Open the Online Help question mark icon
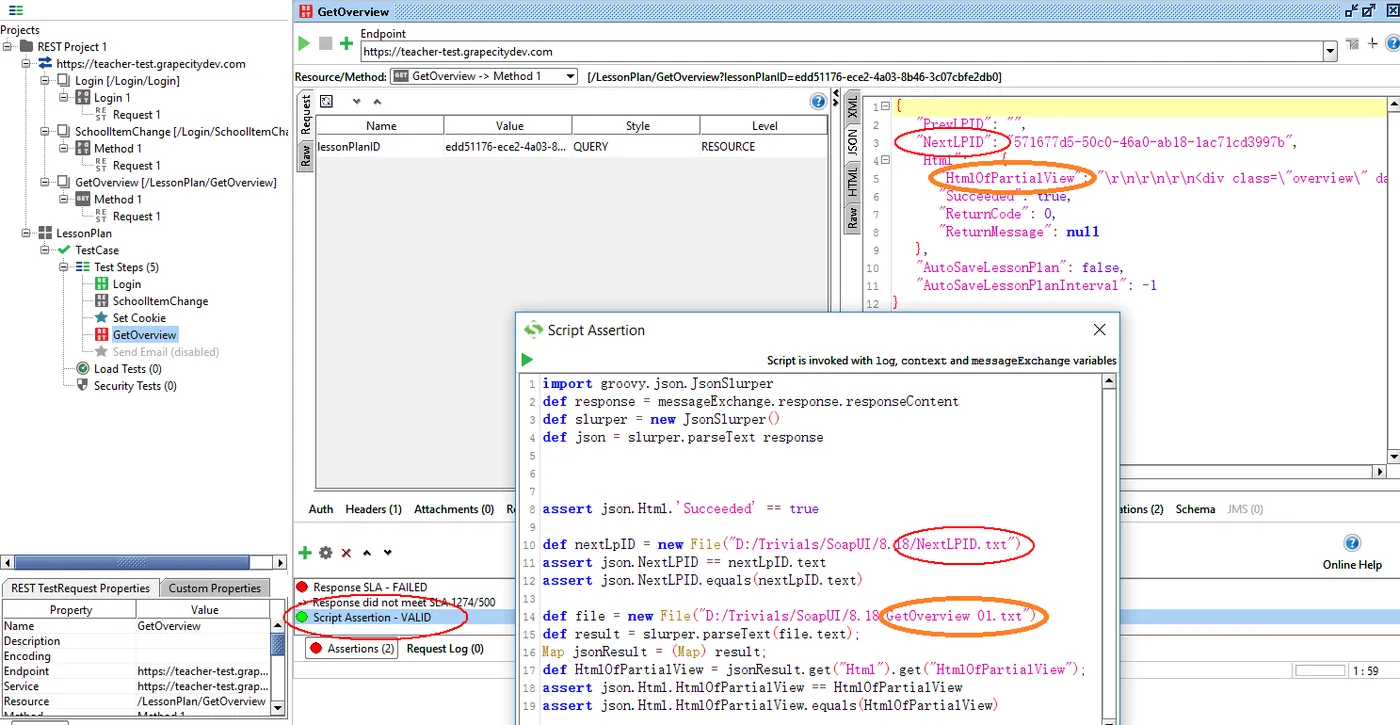Image resolution: width=1400 pixels, height=725 pixels. point(1352,543)
